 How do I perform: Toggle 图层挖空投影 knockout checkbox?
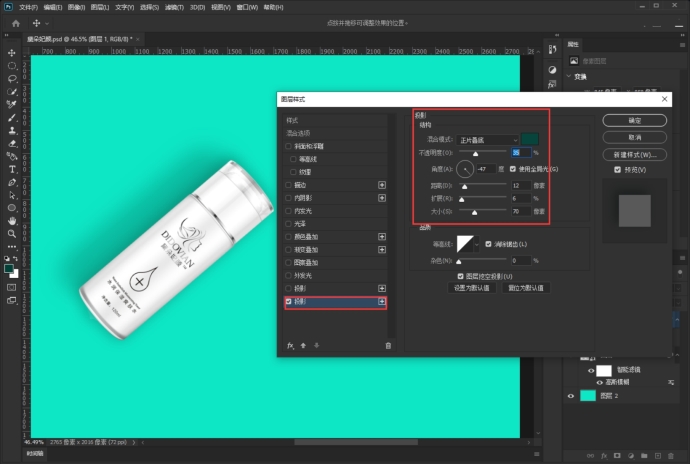(x=460, y=276)
